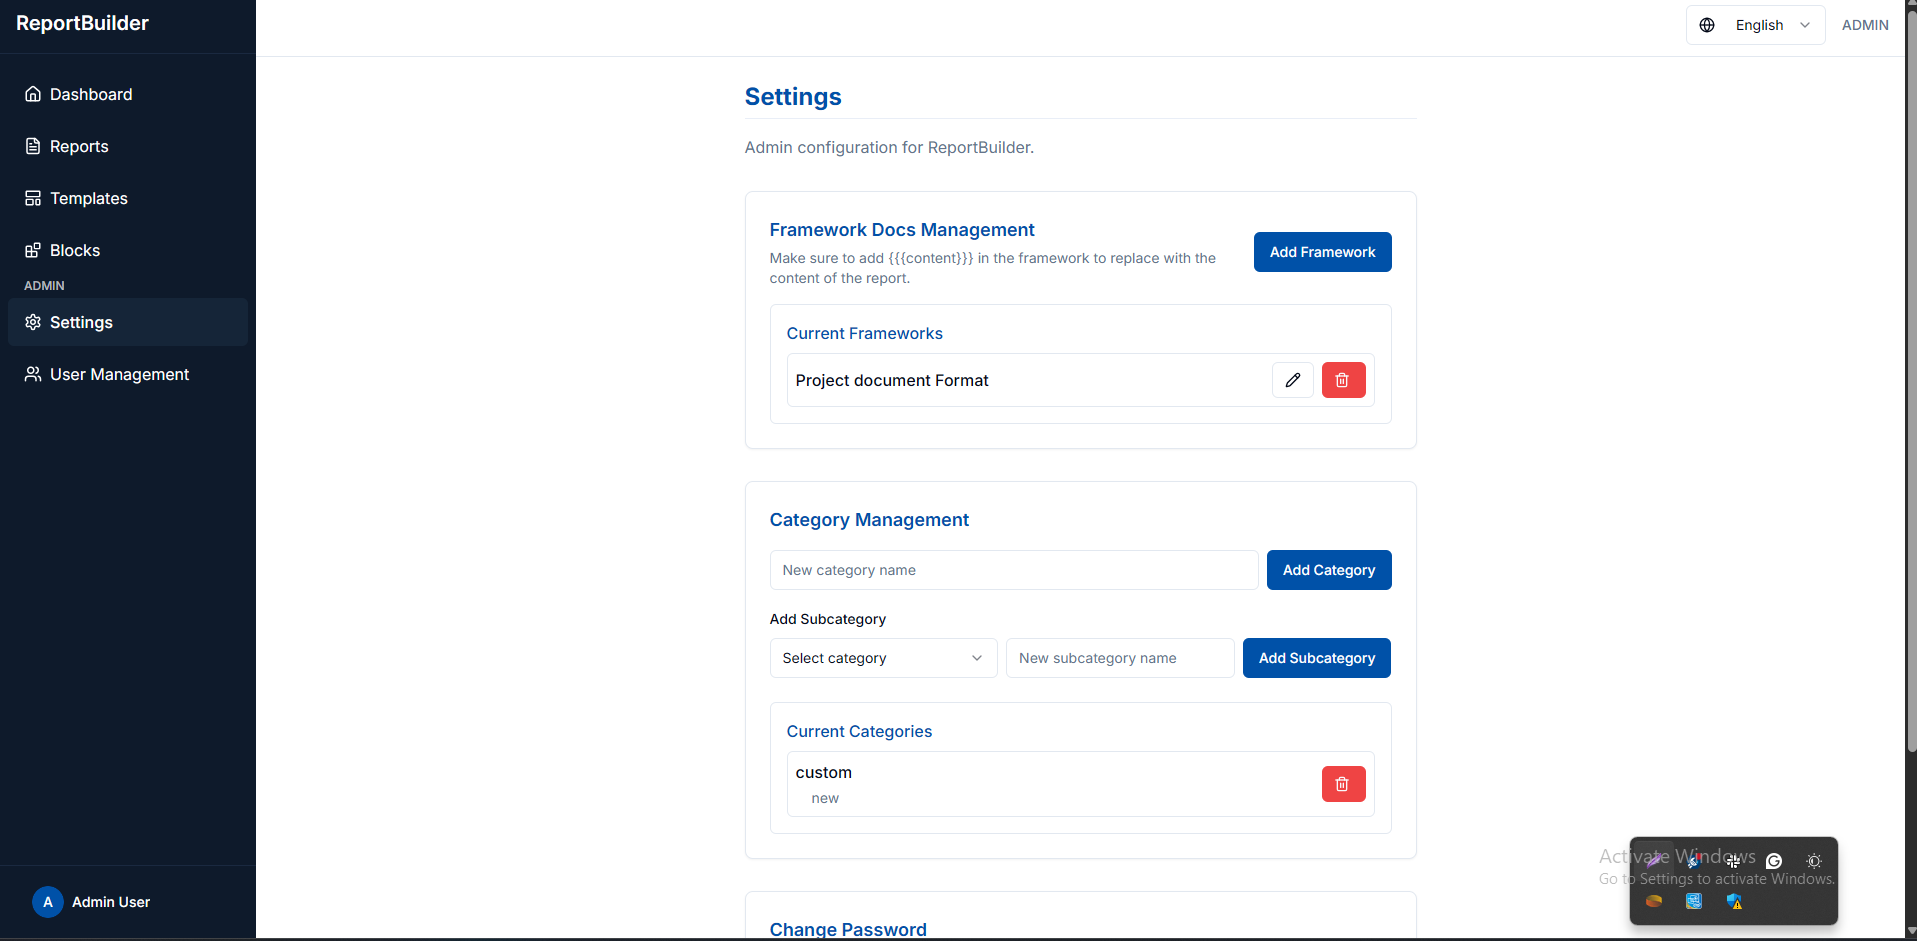
Task: Focus the New category name field
Action: 1013,570
